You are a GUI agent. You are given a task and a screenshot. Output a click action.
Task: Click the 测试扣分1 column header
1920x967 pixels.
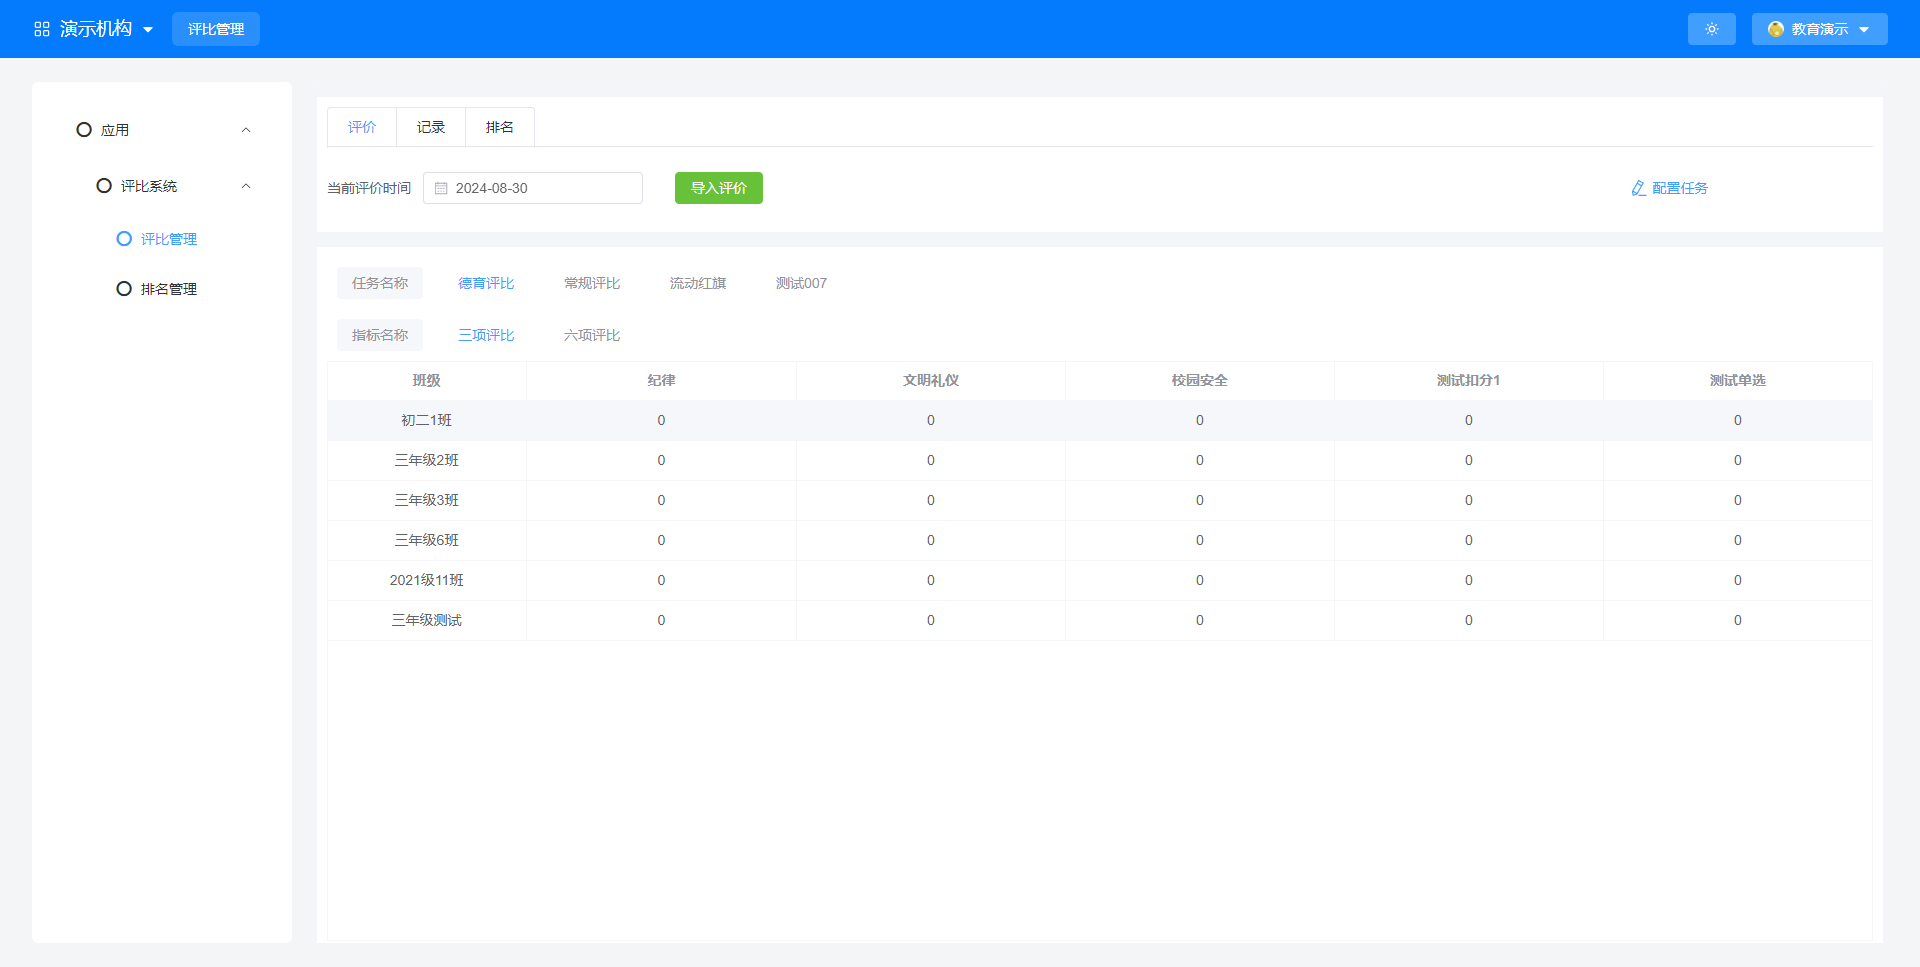[1469, 380]
